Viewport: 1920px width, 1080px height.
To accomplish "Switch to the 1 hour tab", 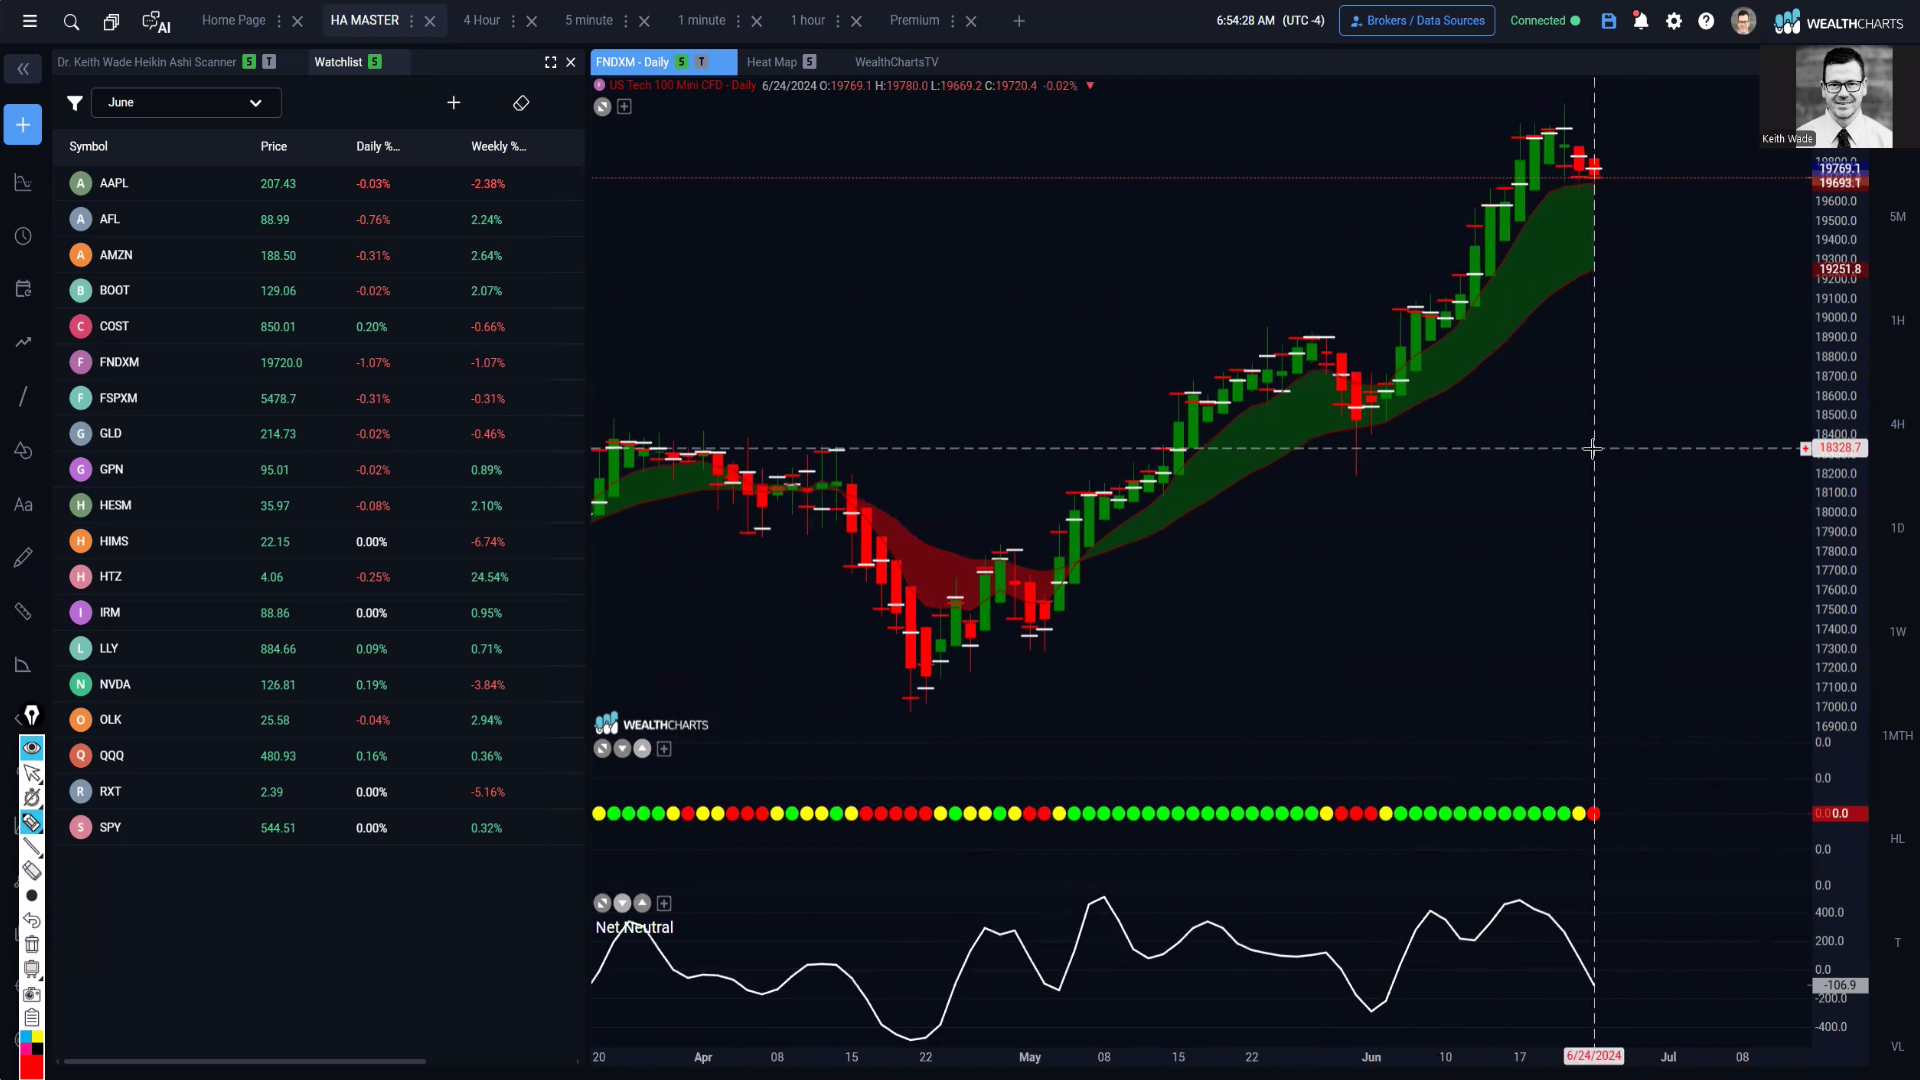I will 808,20.
